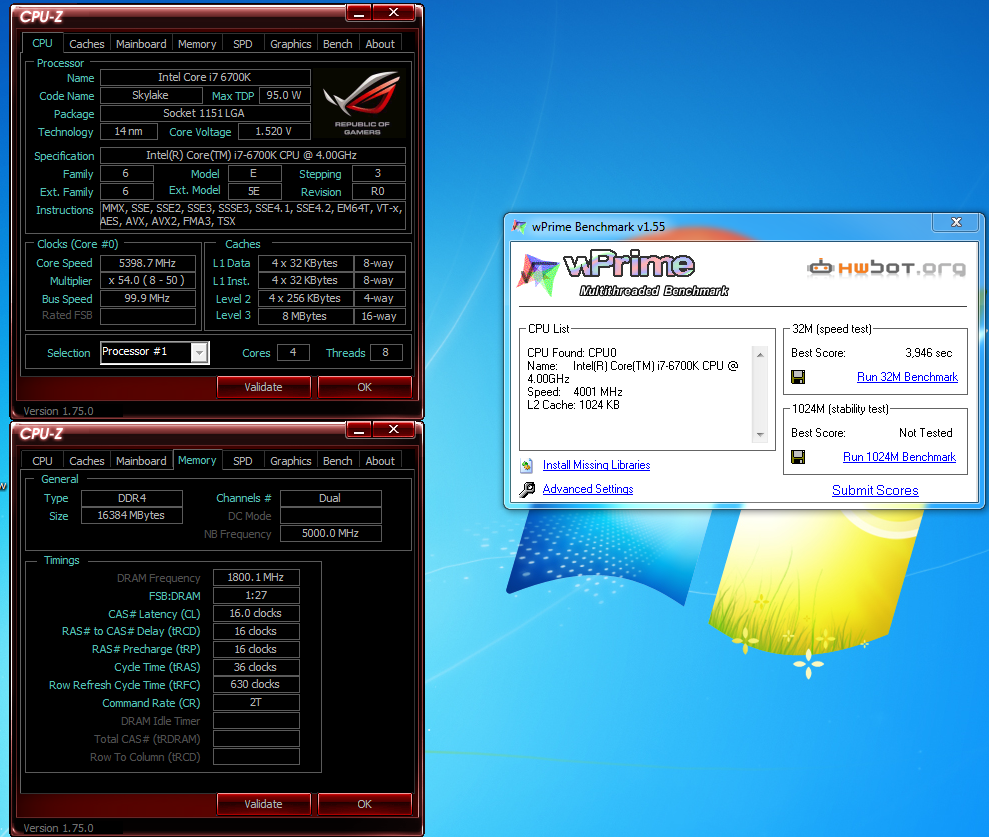Minimize the bottom CPU-Z window

point(359,430)
